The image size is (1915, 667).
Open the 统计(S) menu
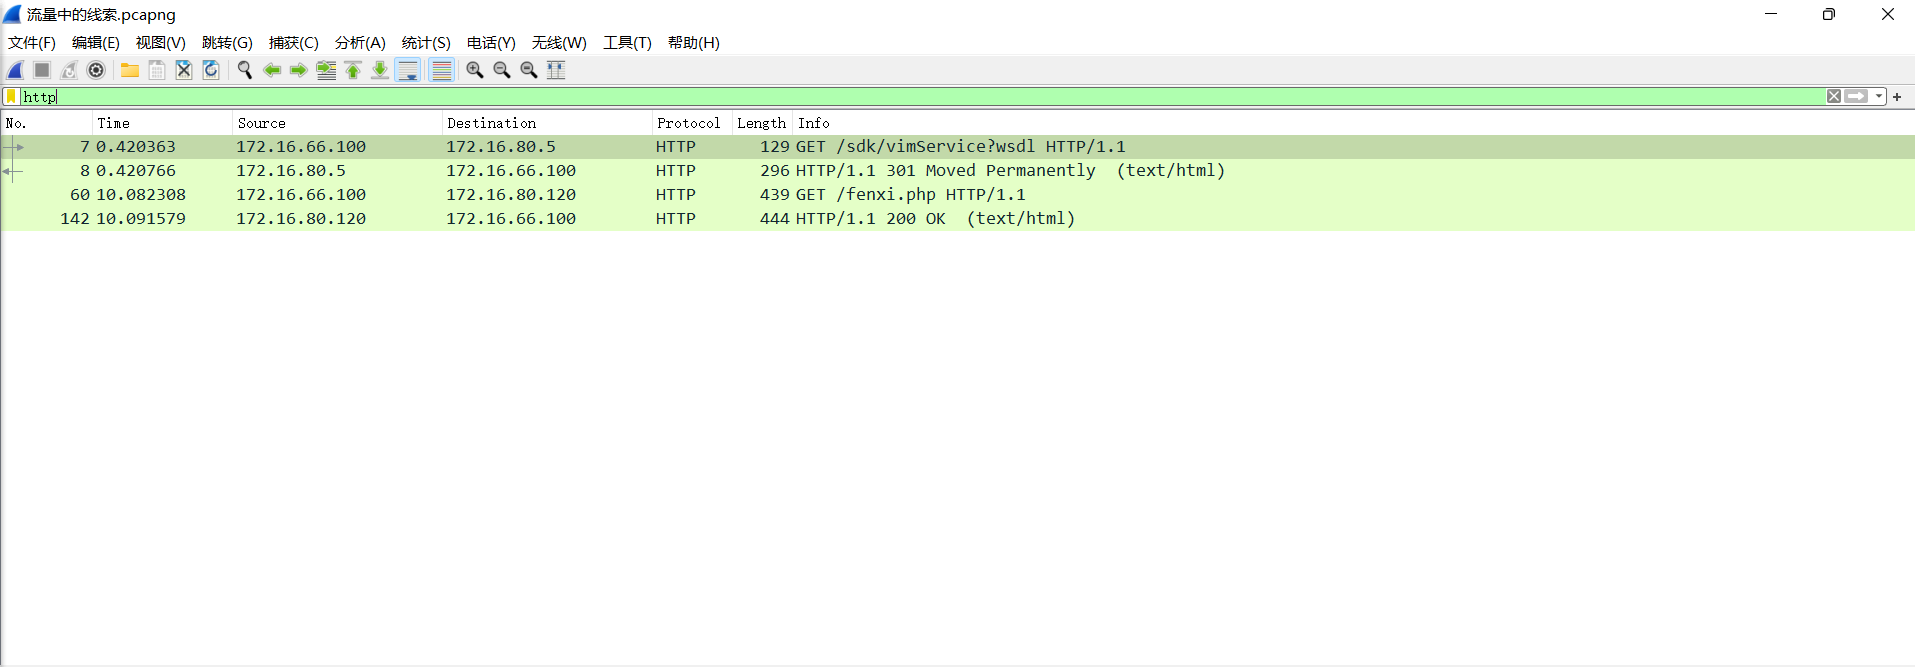click(x=426, y=43)
